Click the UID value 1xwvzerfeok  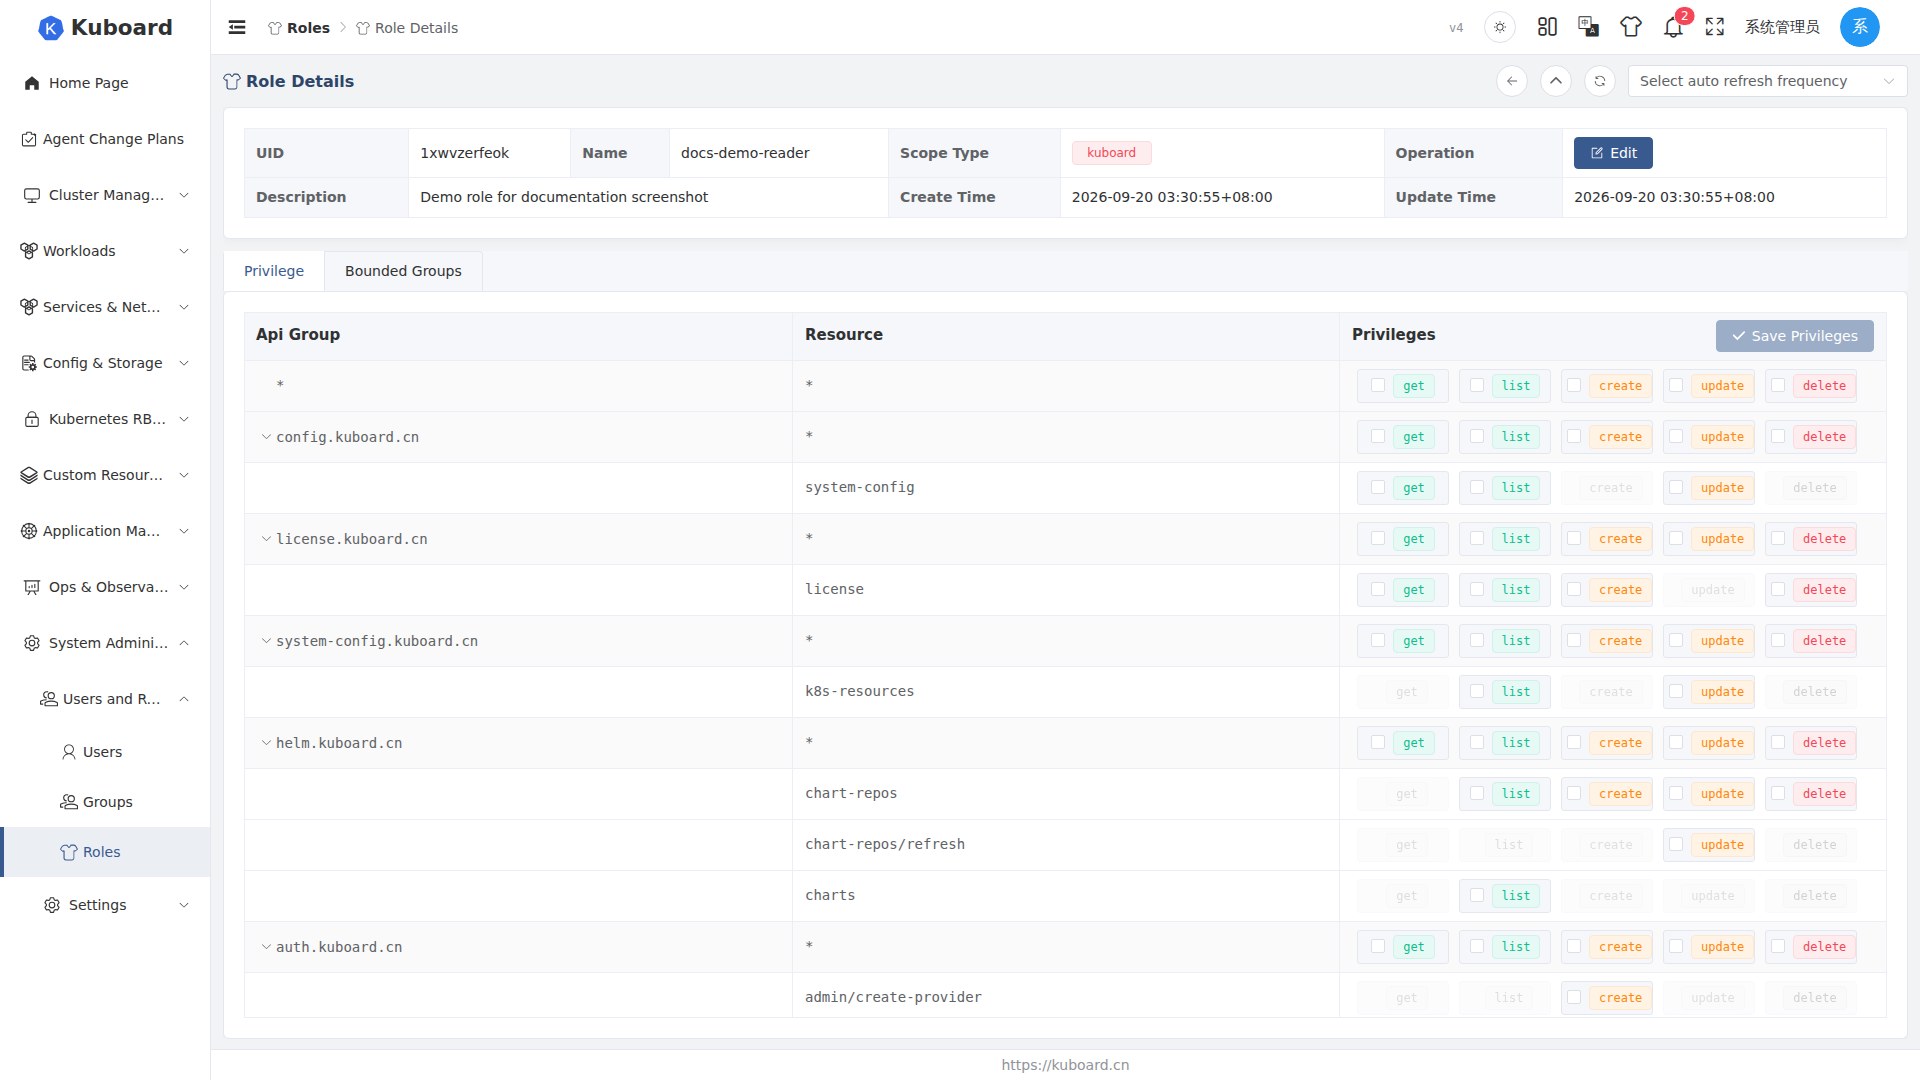tap(464, 153)
